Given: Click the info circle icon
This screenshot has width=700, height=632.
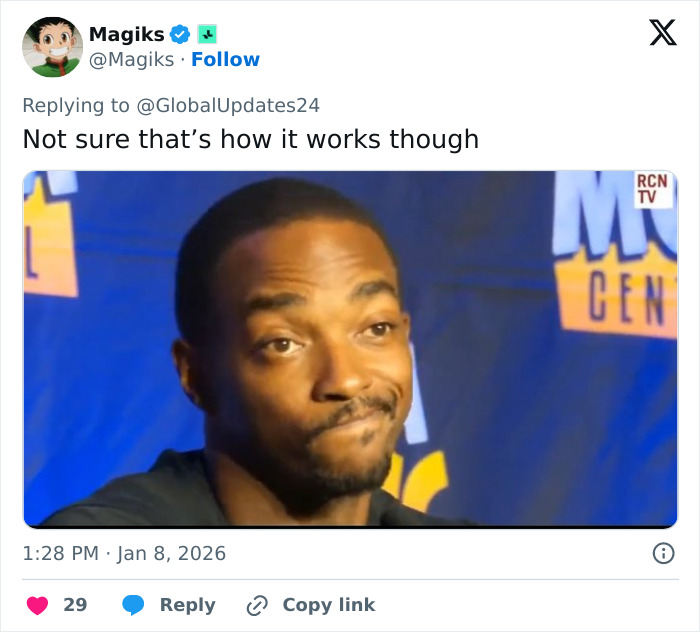Looking at the screenshot, I should coord(662,553).
